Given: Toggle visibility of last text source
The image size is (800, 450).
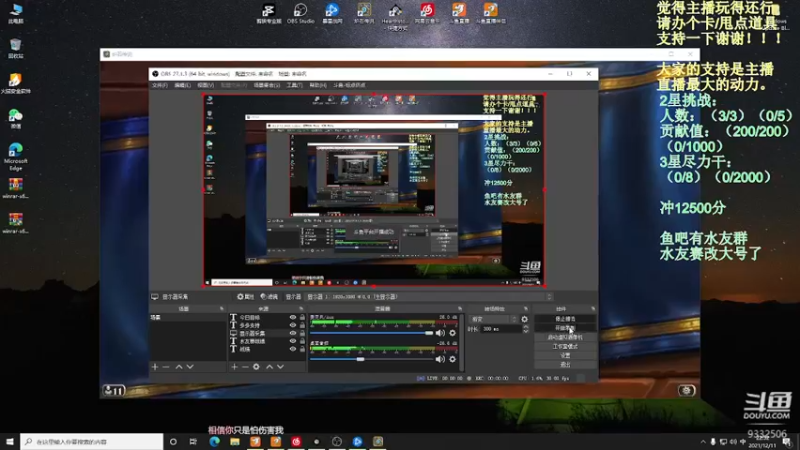Looking at the screenshot, I should (293, 349).
